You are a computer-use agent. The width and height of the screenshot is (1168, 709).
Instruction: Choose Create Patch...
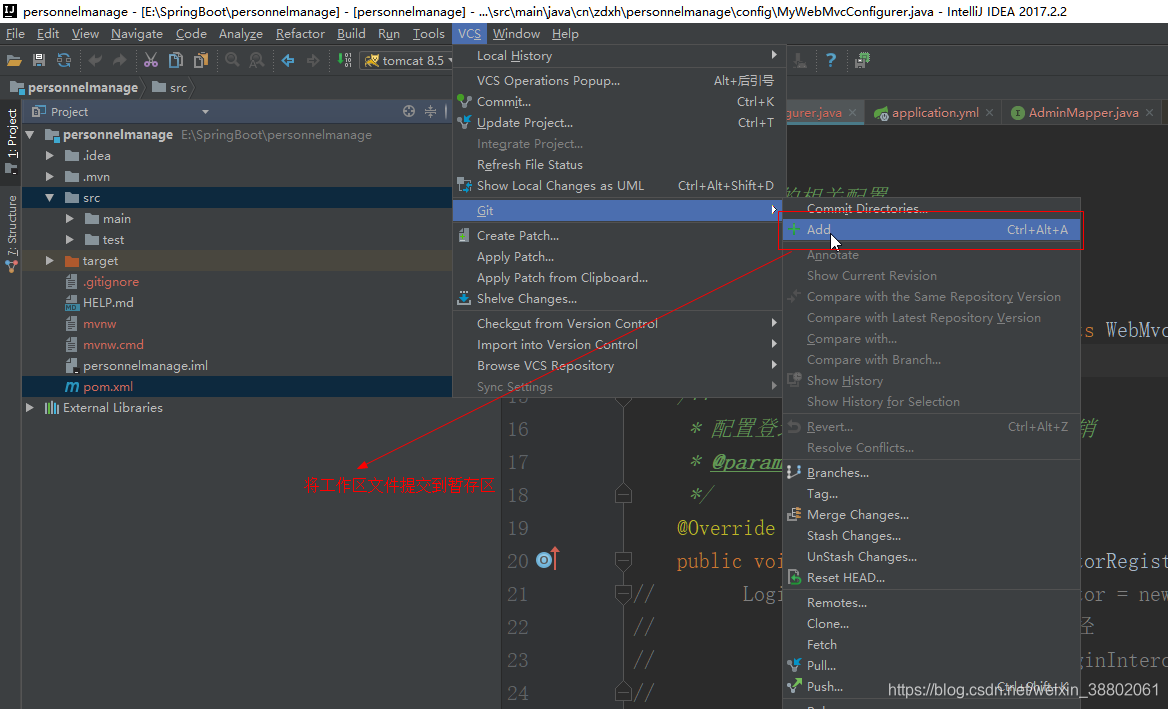click(x=619, y=235)
